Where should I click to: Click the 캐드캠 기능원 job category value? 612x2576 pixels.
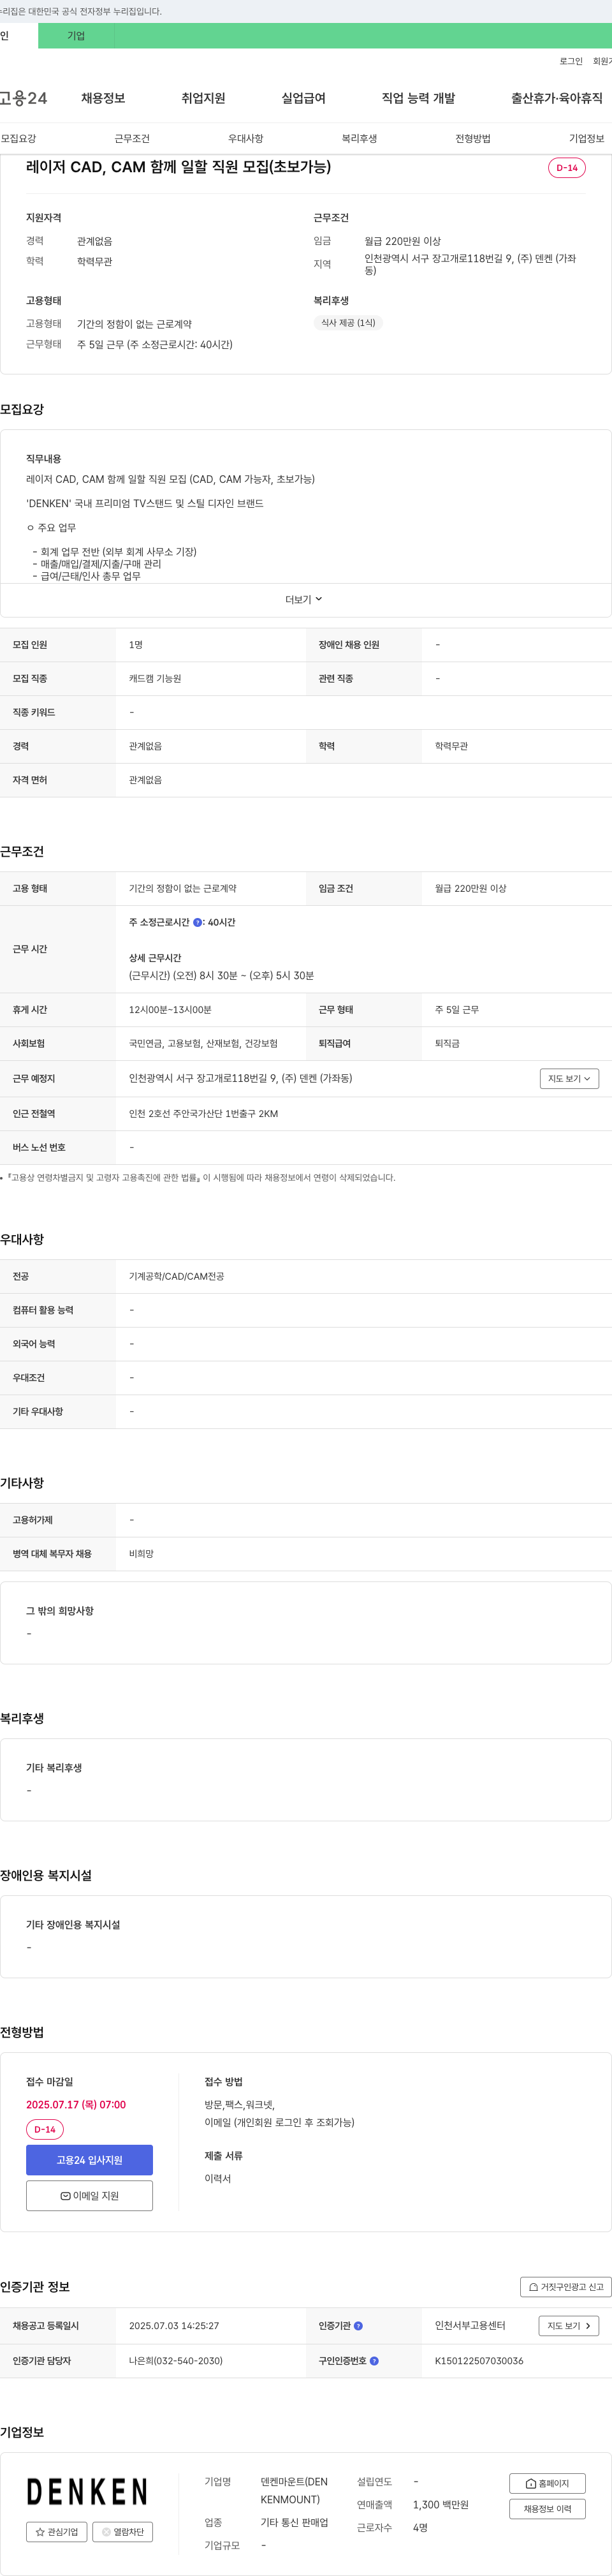tap(155, 679)
